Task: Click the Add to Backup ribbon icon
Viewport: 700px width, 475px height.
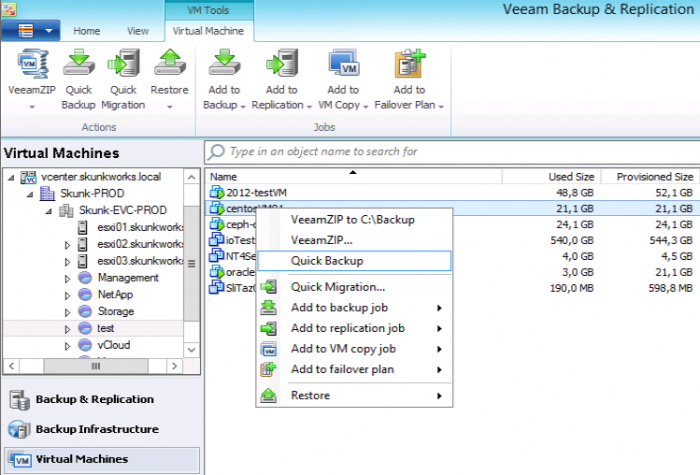Action: (x=224, y=63)
